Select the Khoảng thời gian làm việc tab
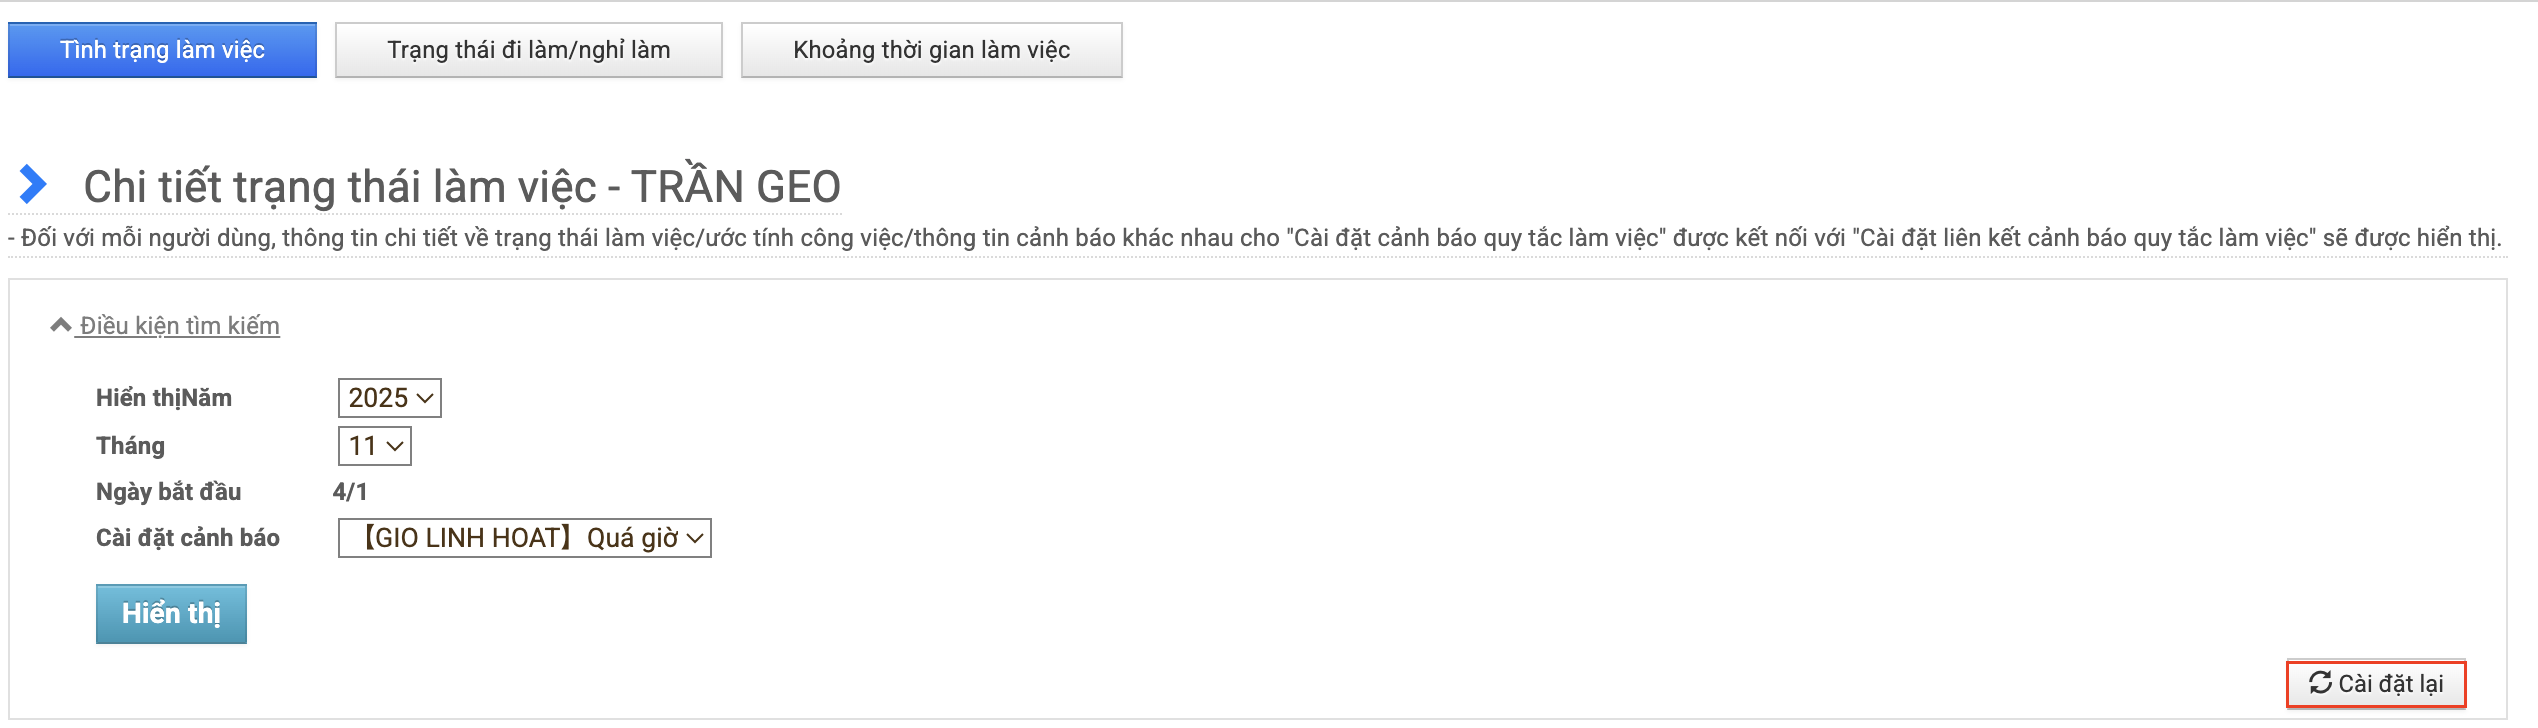The width and height of the screenshot is (2538, 728). click(x=931, y=50)
